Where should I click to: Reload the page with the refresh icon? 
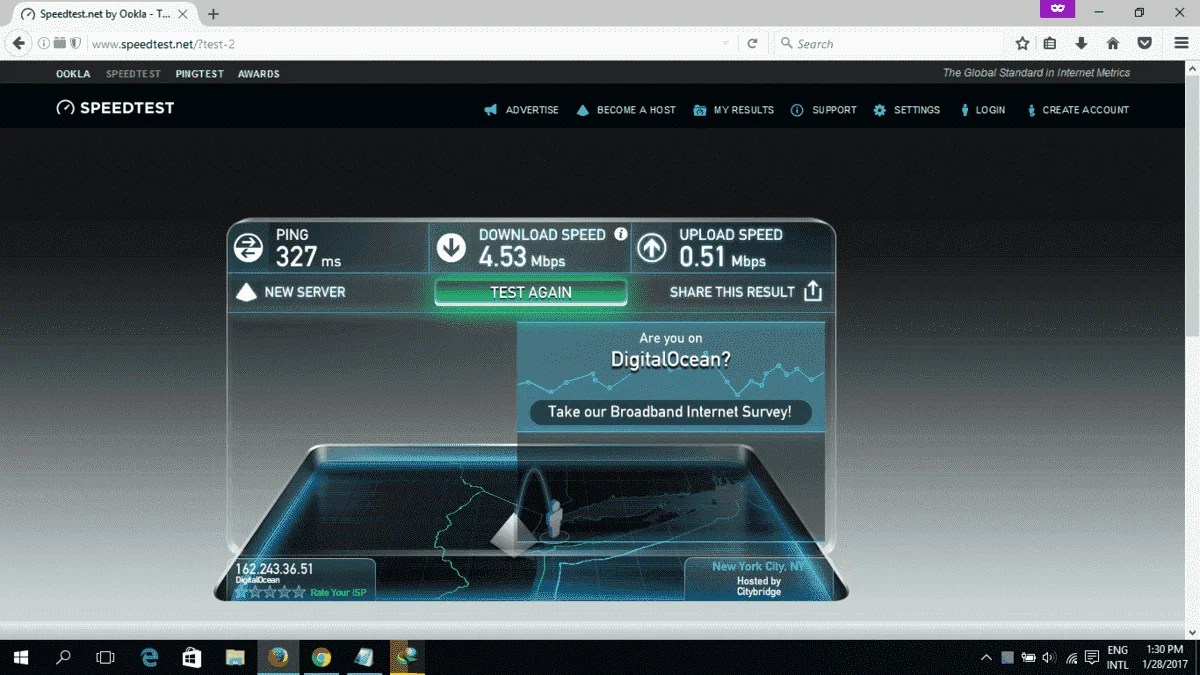(x=753, y=44)
